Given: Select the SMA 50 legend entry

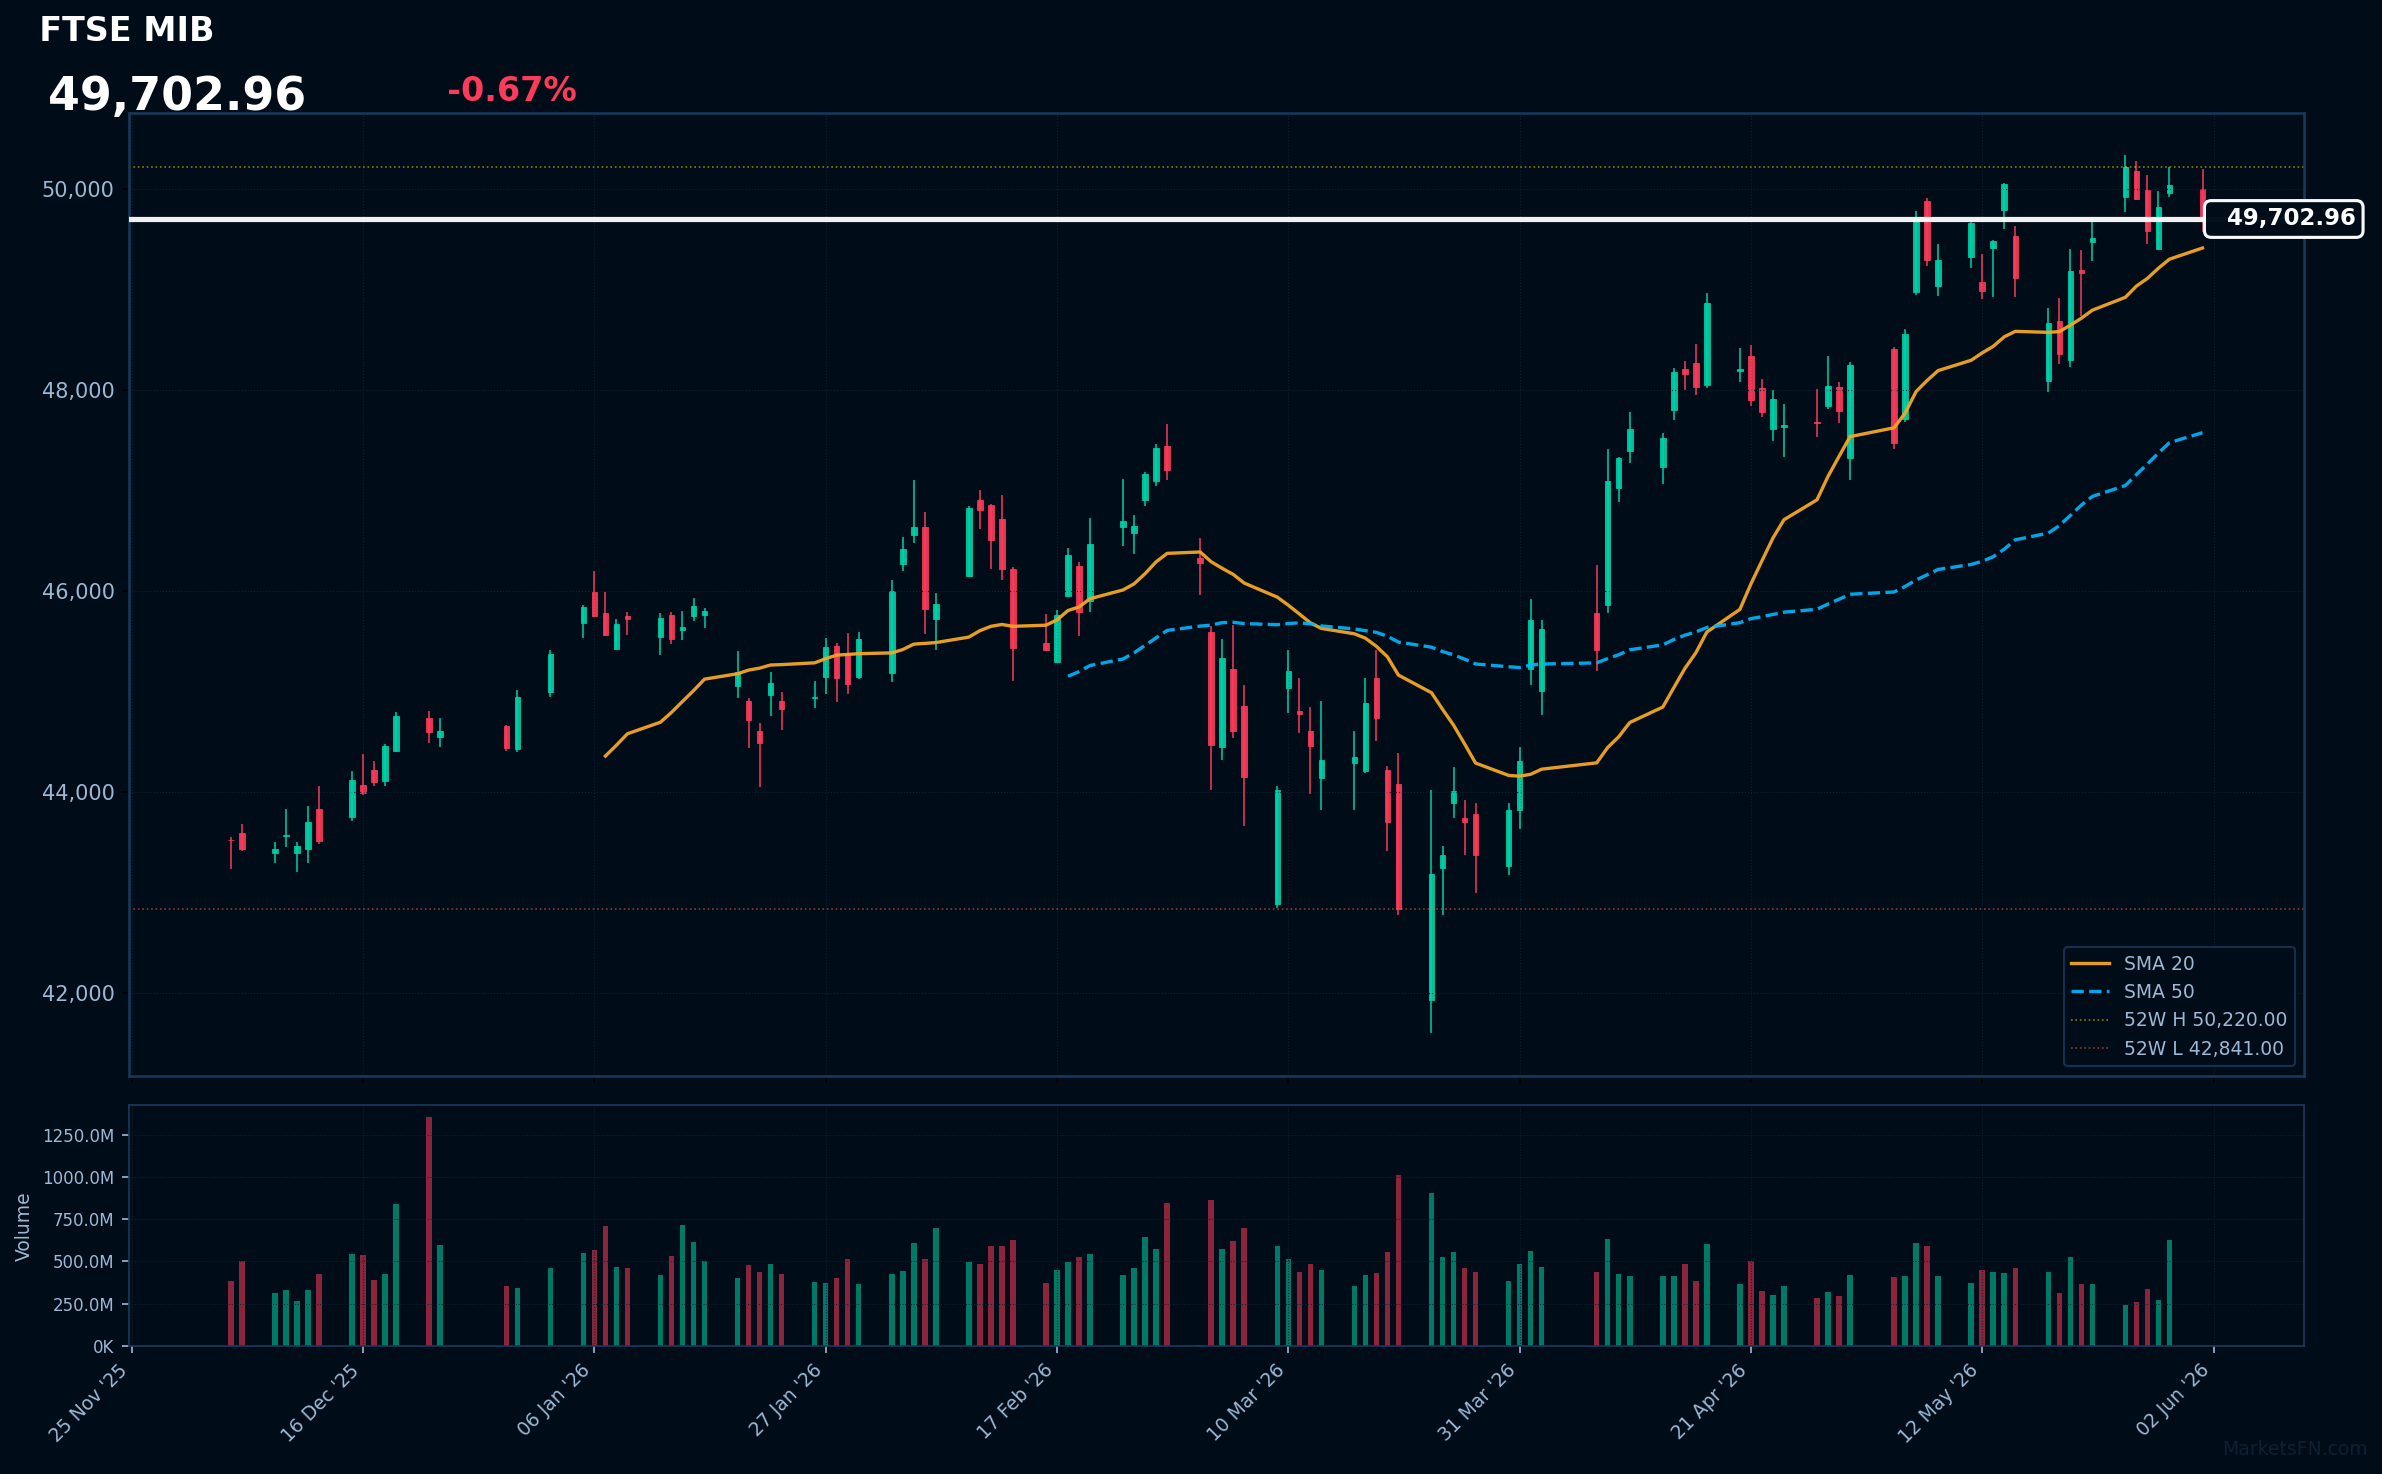Looking at the screenshot, I should 2132,991.
